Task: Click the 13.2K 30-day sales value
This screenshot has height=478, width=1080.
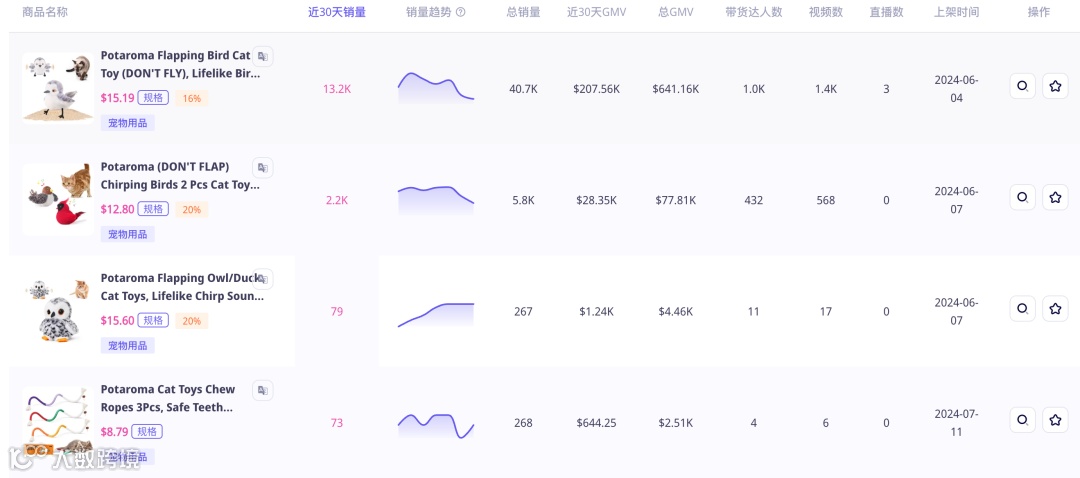Action: point(337,89)
